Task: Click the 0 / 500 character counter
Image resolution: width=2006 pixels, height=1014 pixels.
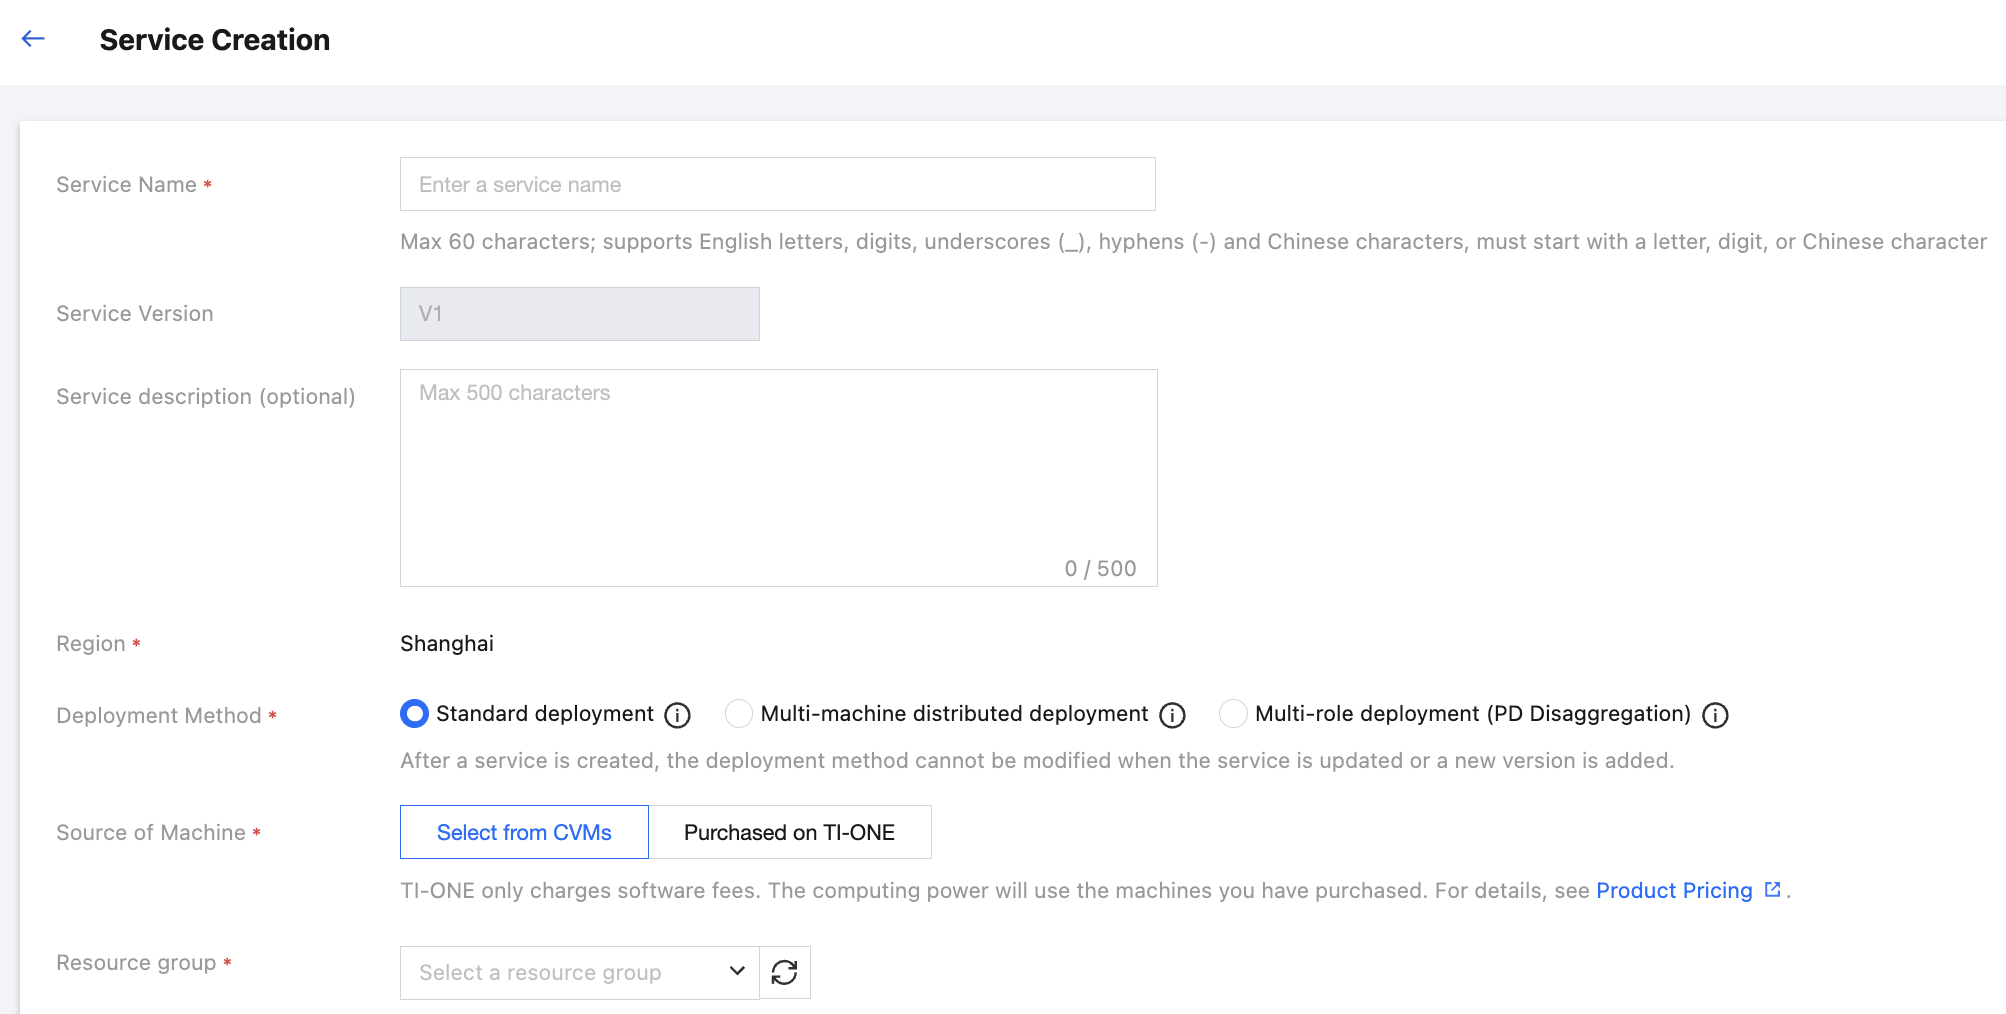Action: click(x=1100, y=568)
